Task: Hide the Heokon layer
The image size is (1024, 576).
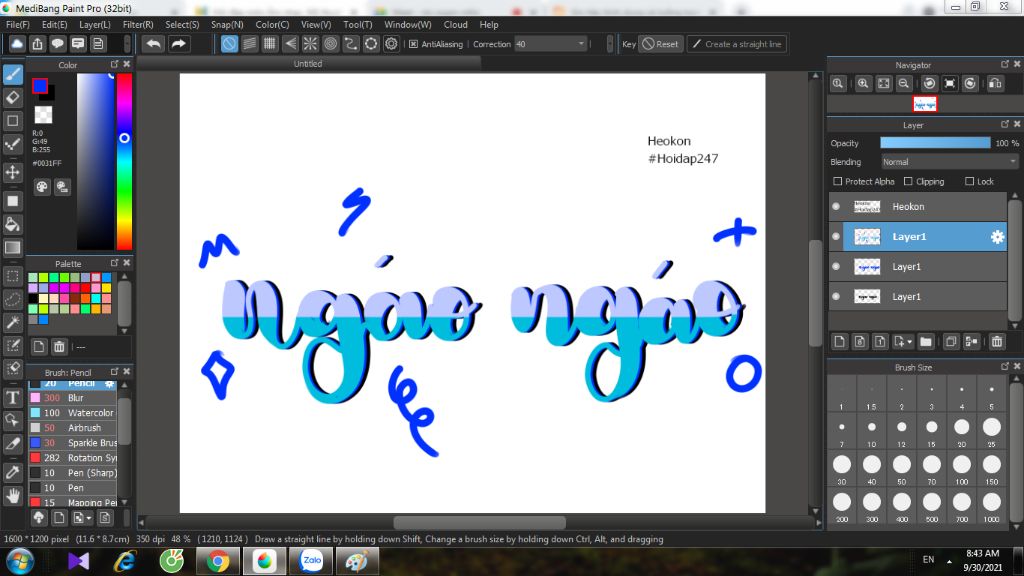Action: click(x=836, y=206)
